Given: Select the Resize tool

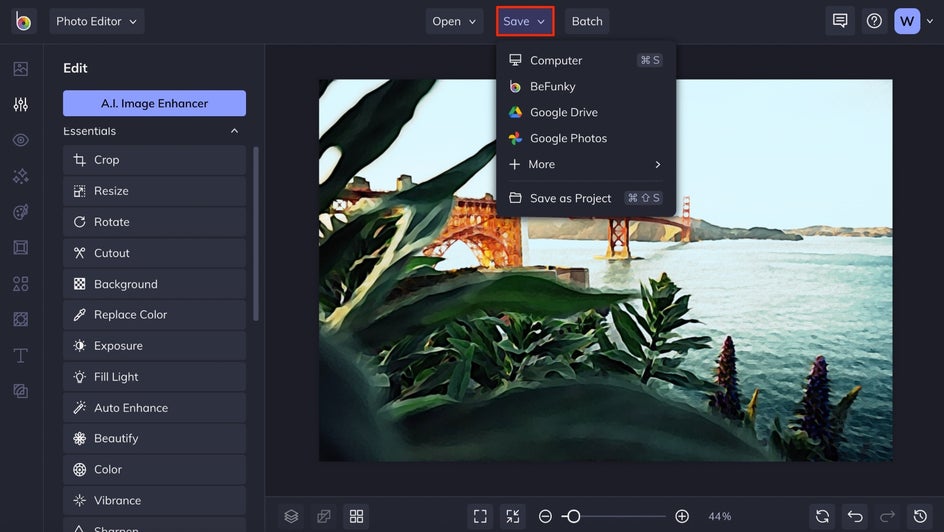Looking at the screenshot, I should [154, 191].
